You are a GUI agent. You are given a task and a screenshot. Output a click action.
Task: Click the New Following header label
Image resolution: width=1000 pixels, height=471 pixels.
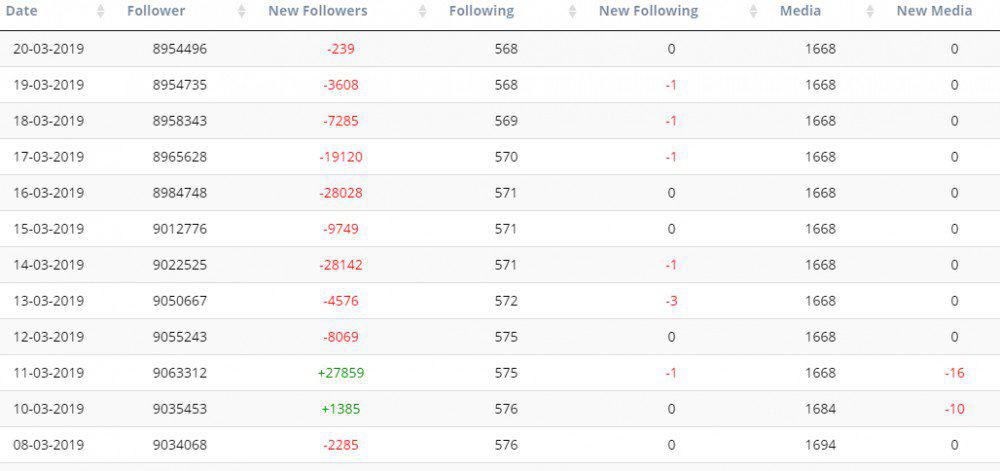(648, 11)
